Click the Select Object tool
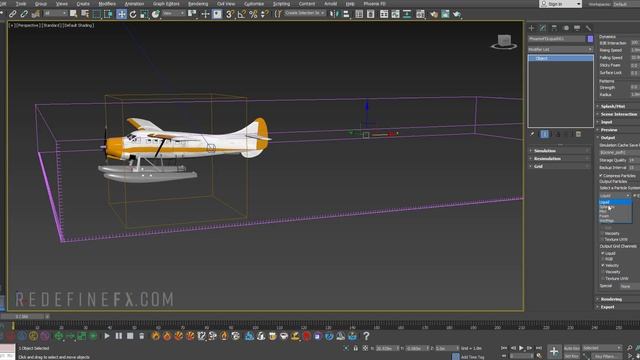 tap(73, 14)
